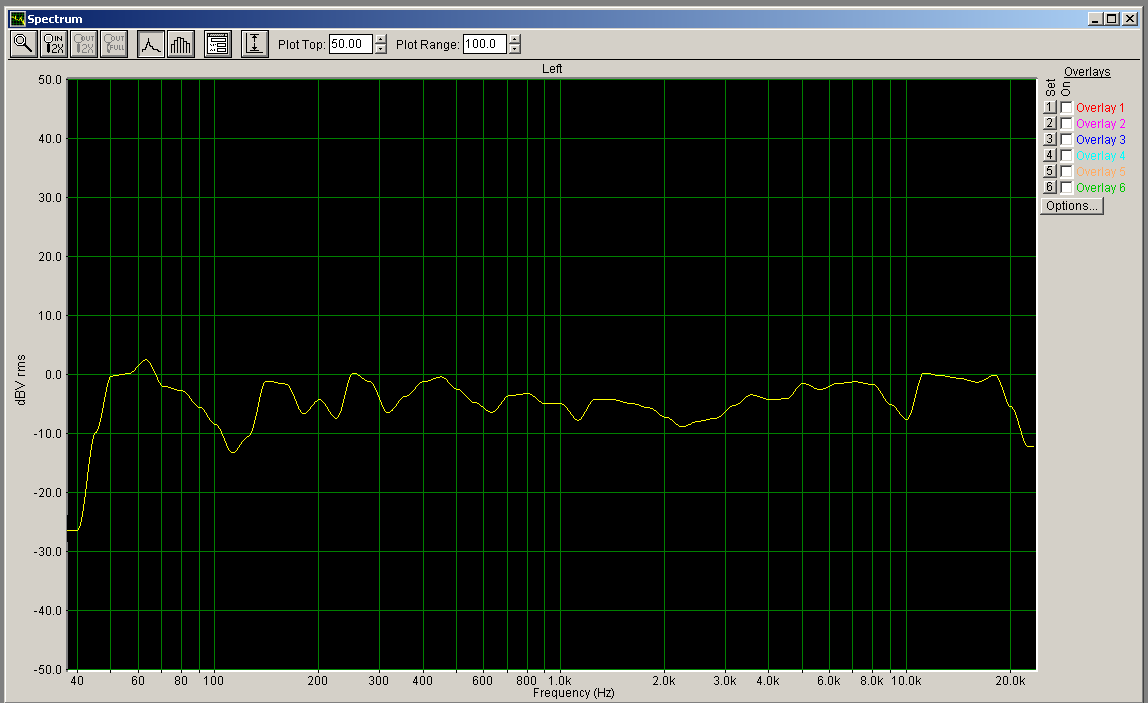This screenshot has height=703, width=1148.
Task: Enable Overlay 4 checkbox
Action: (1066, 156)
